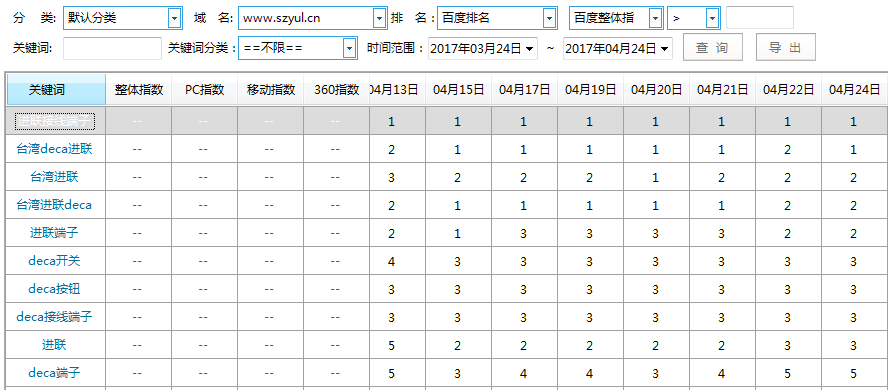The image size is (888, 390).
Task: Click deca开关 rank 4 under 04月13日
Action: click(391, 262)
